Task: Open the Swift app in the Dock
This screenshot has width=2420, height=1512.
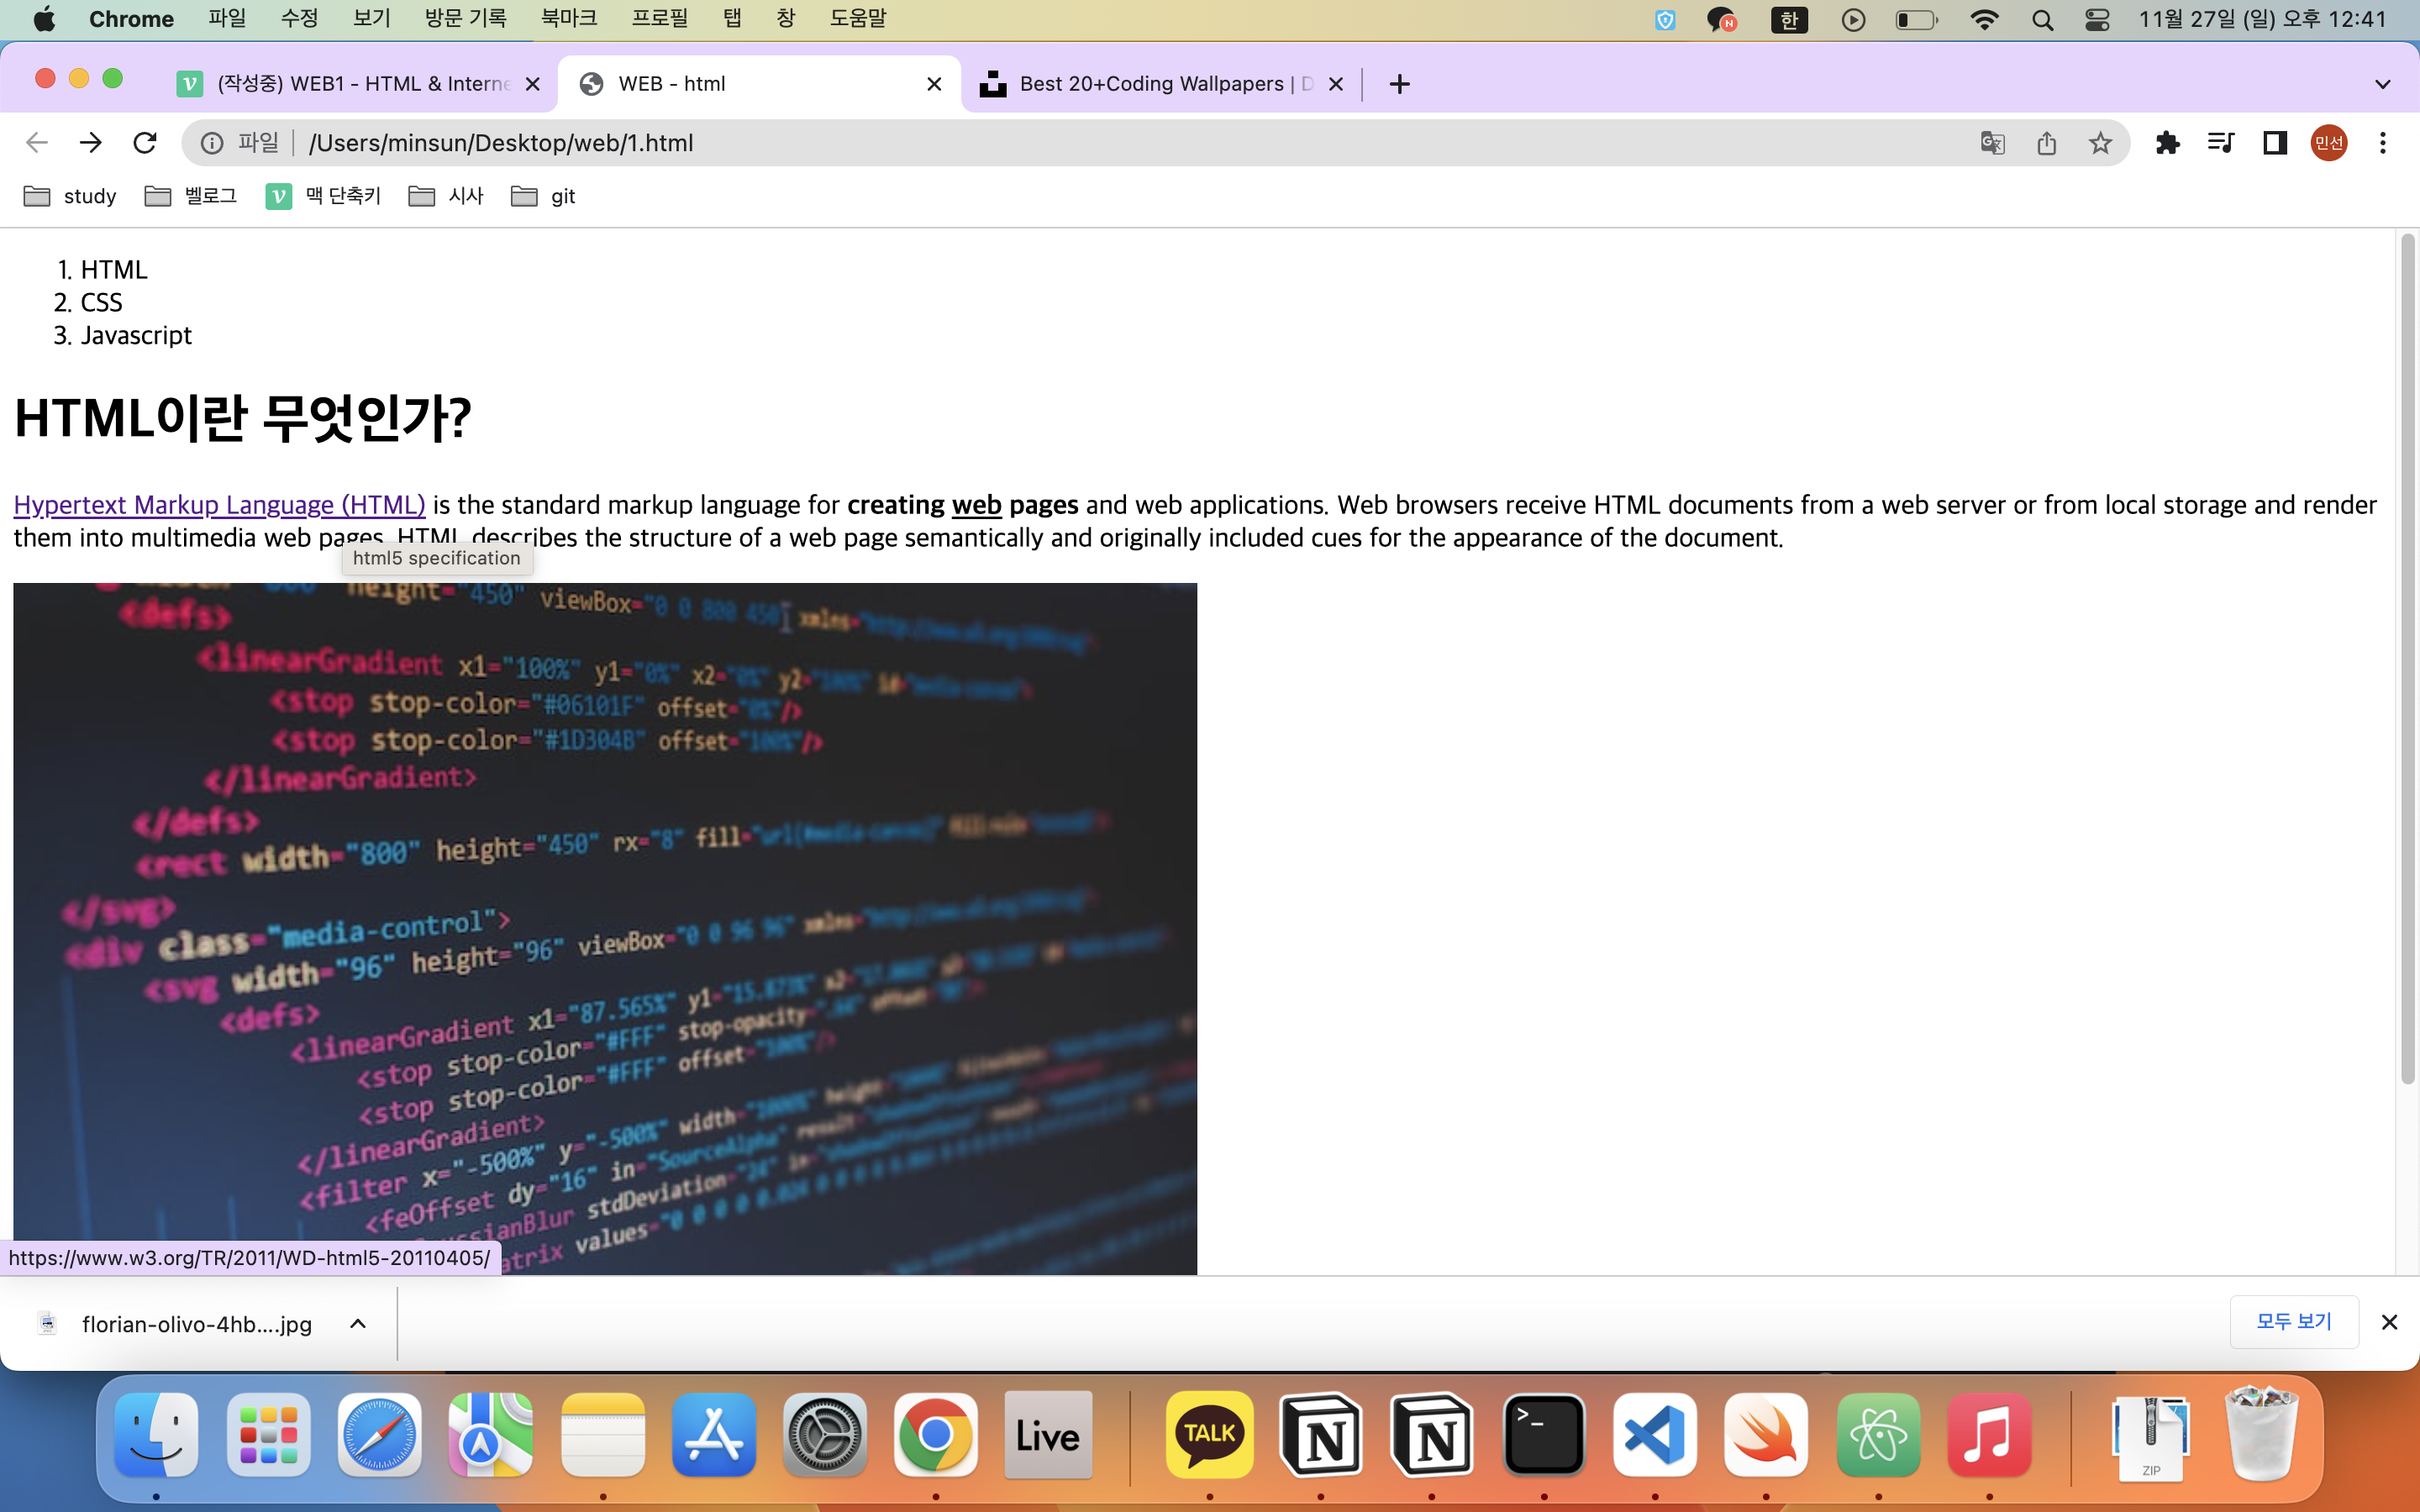Action: pos(1766,1435)
